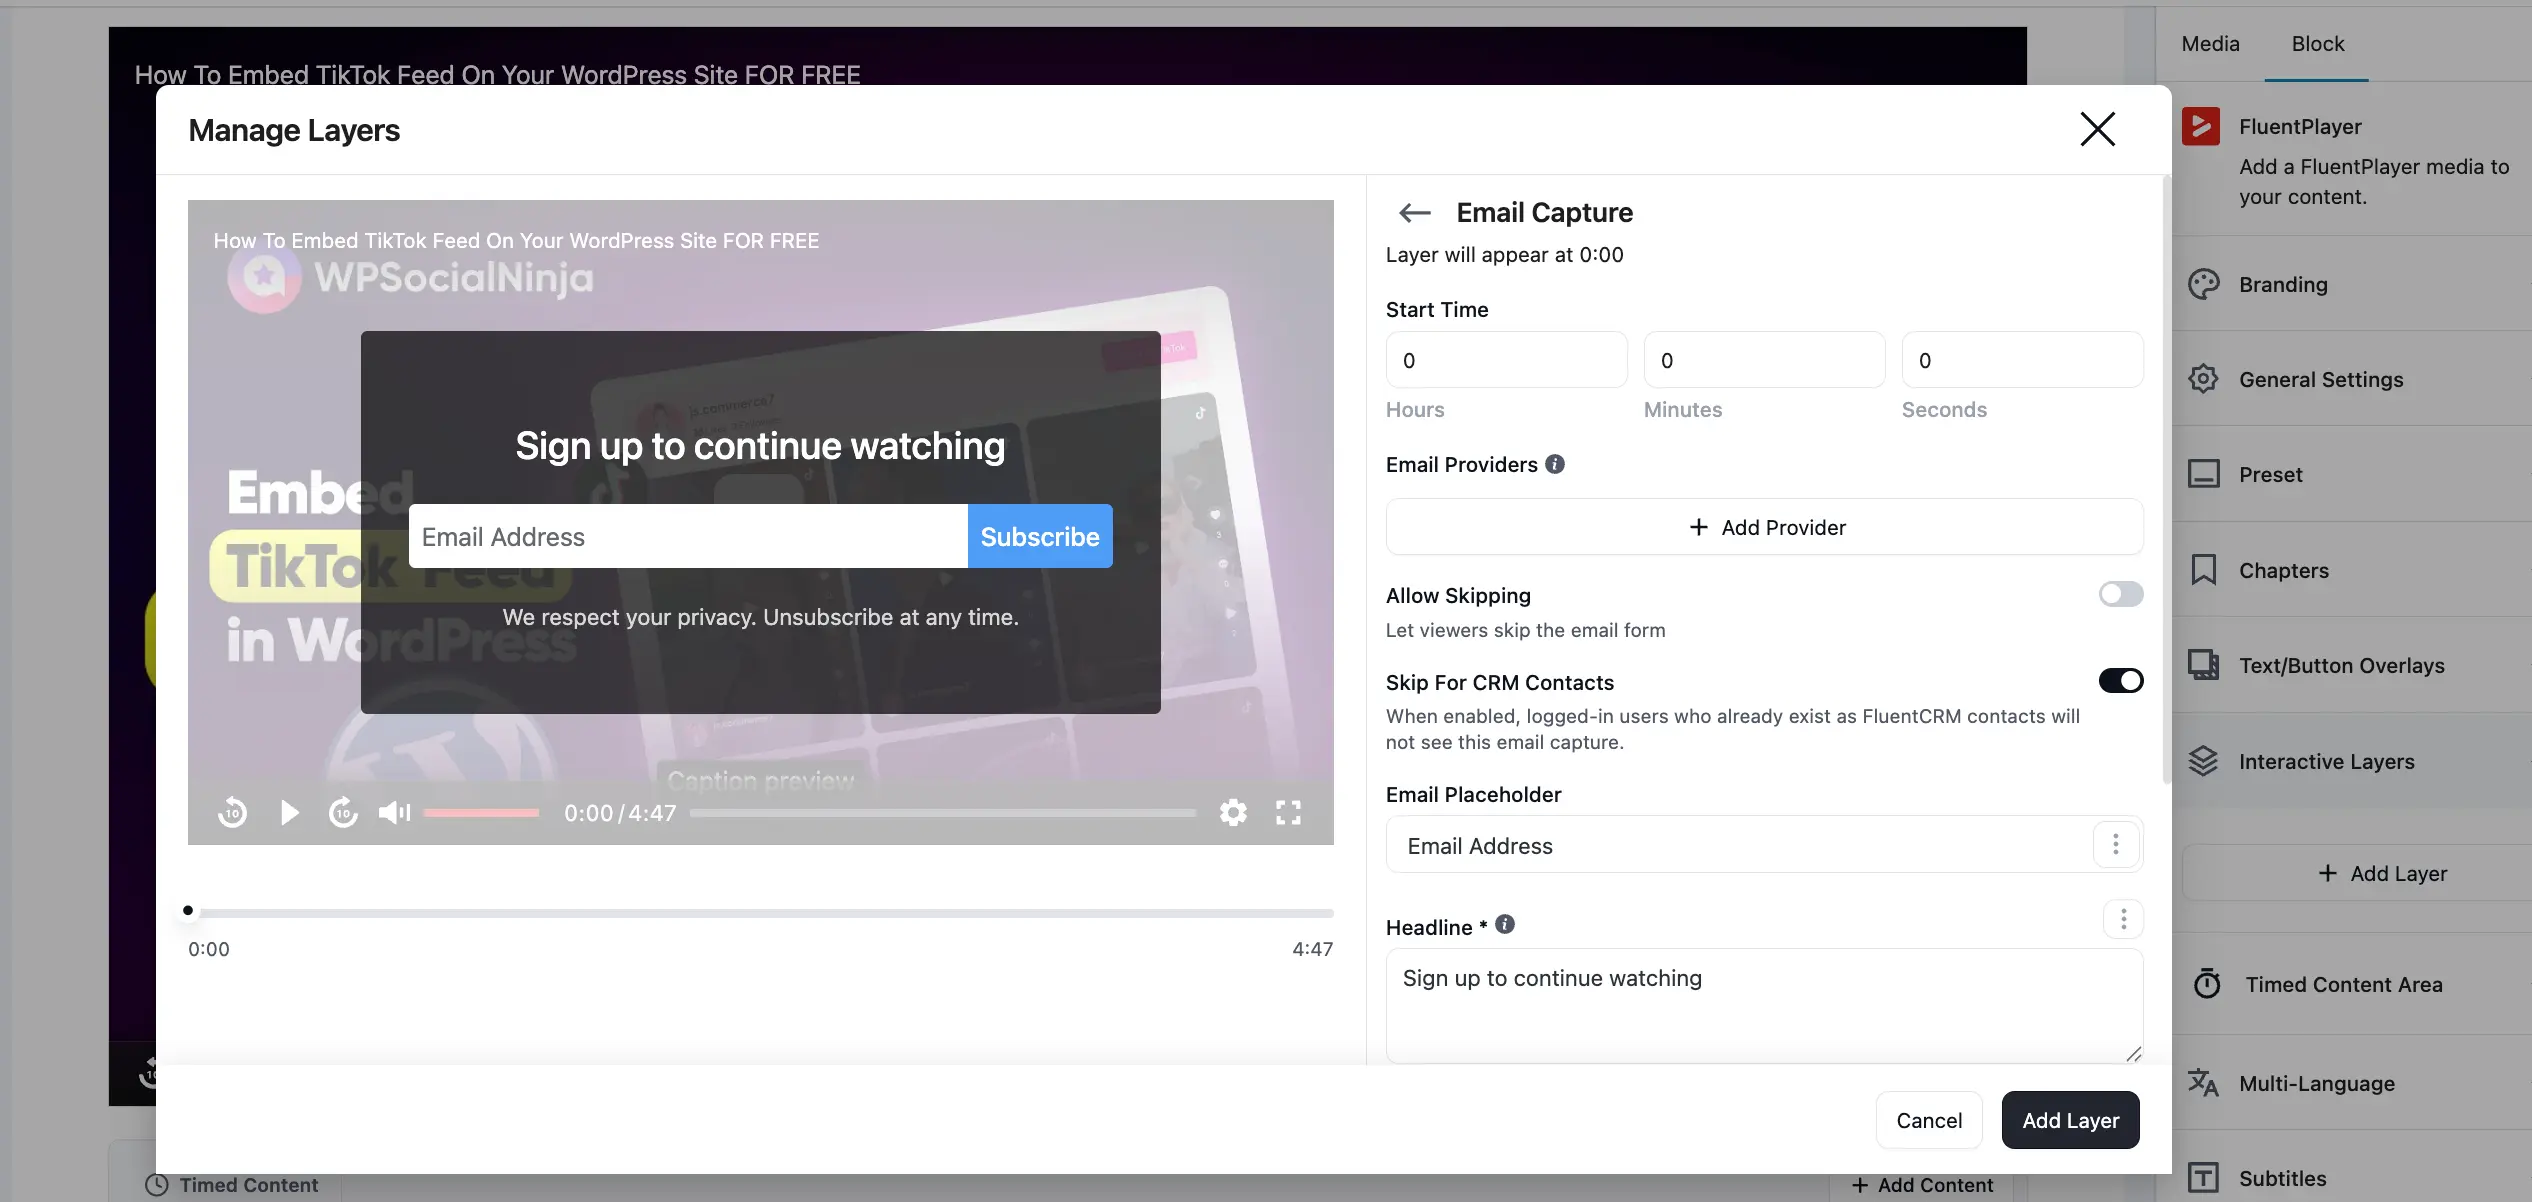Image resolution: width=2532 pixels, height=1202 pixels.
Task: Open preview player settings gear
Action: (1233, 812)
